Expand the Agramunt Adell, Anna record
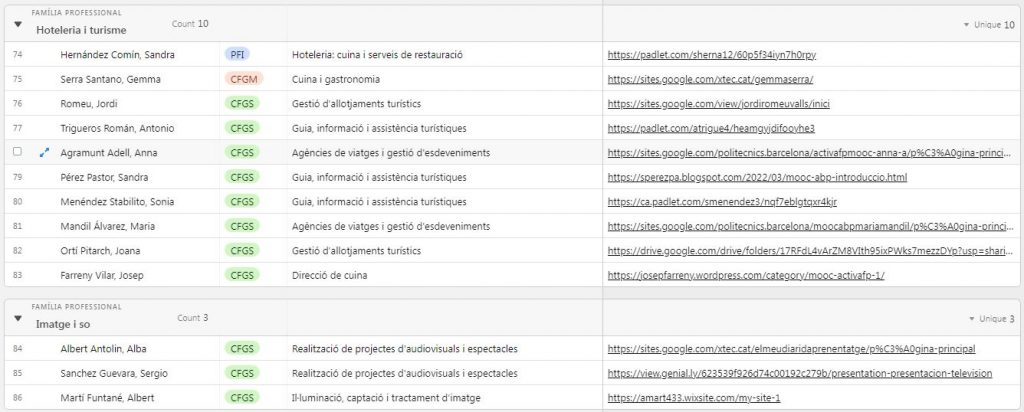Image resolution: width=1024 pixels, height=412 pixels. click(43, 153)
